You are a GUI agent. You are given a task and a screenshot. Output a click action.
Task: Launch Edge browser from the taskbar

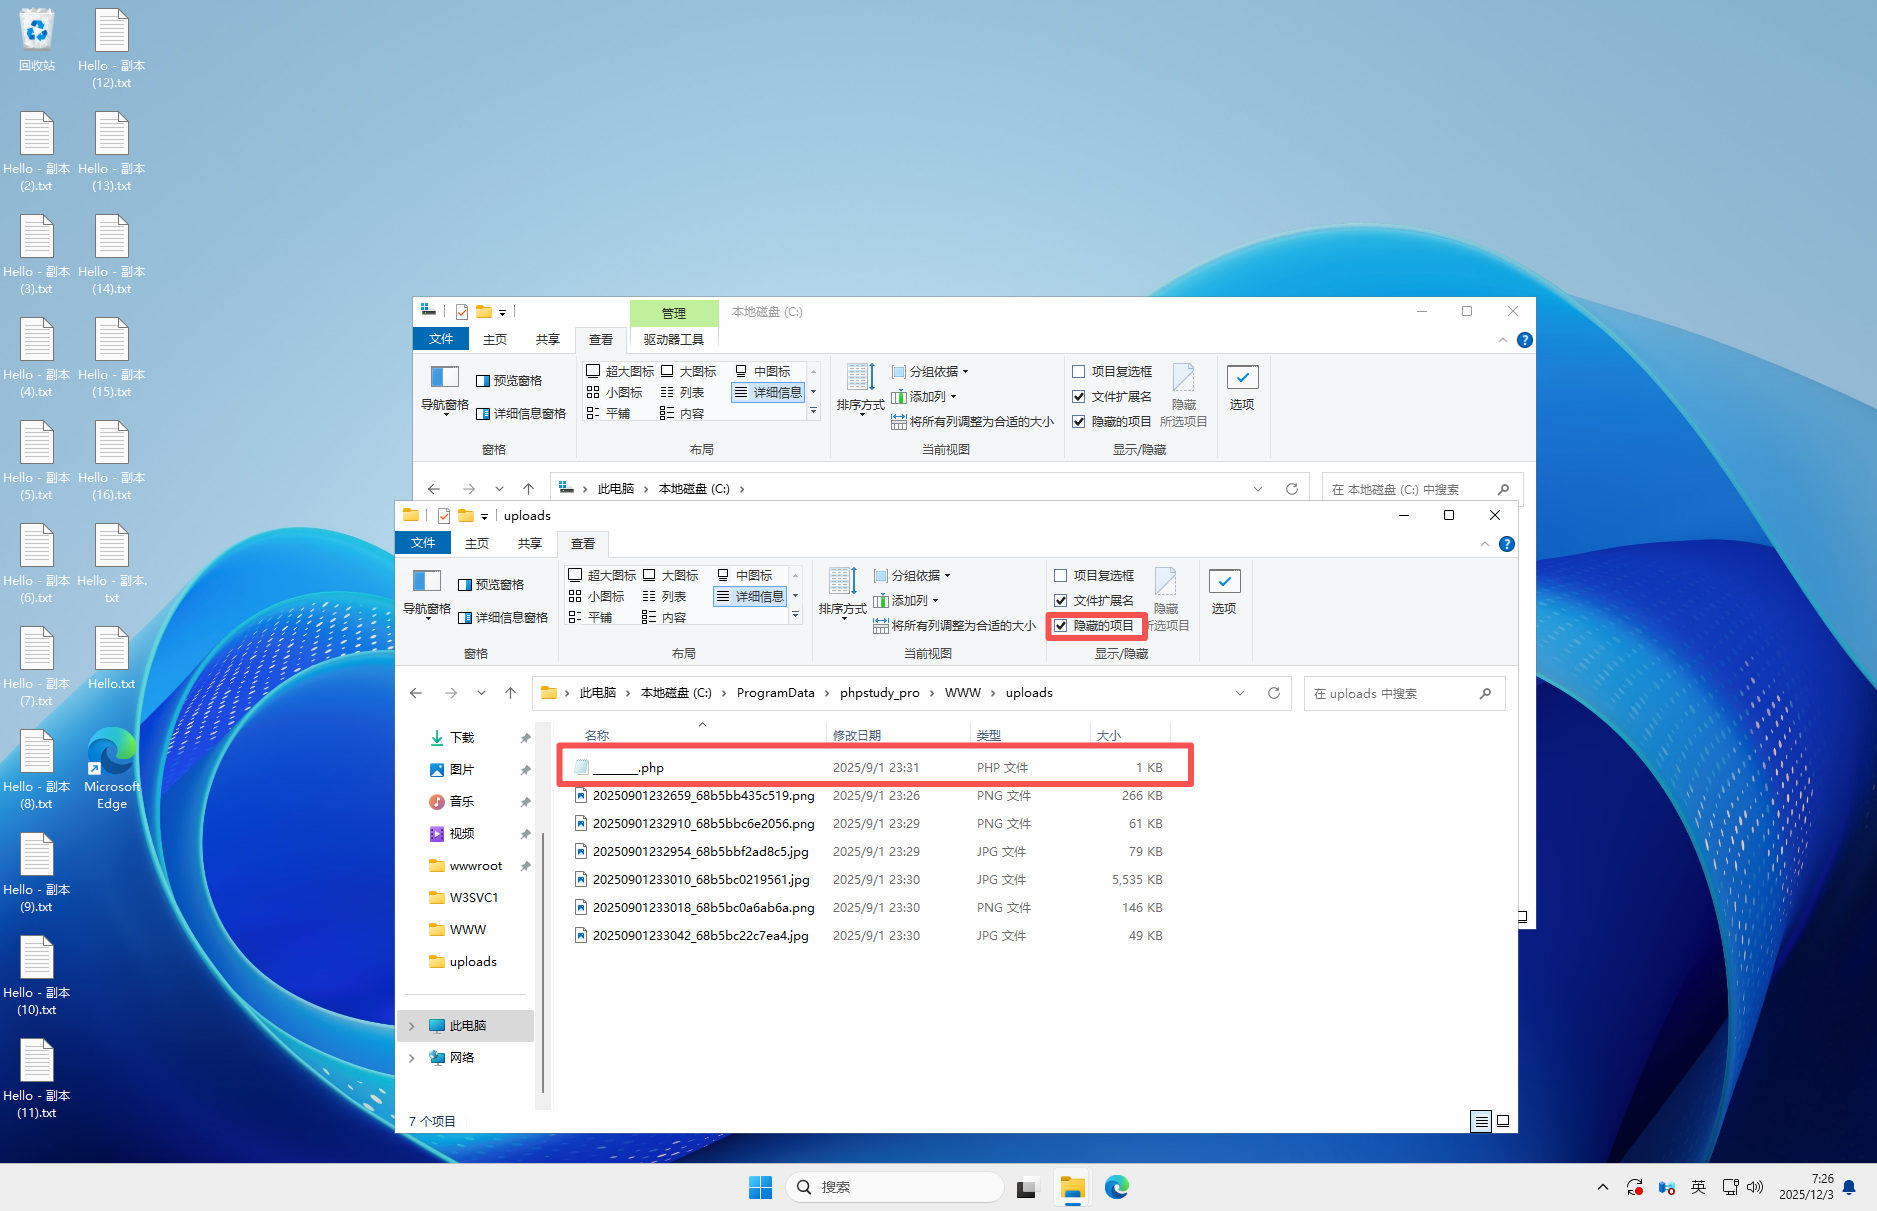(x=1117, y=1187)
